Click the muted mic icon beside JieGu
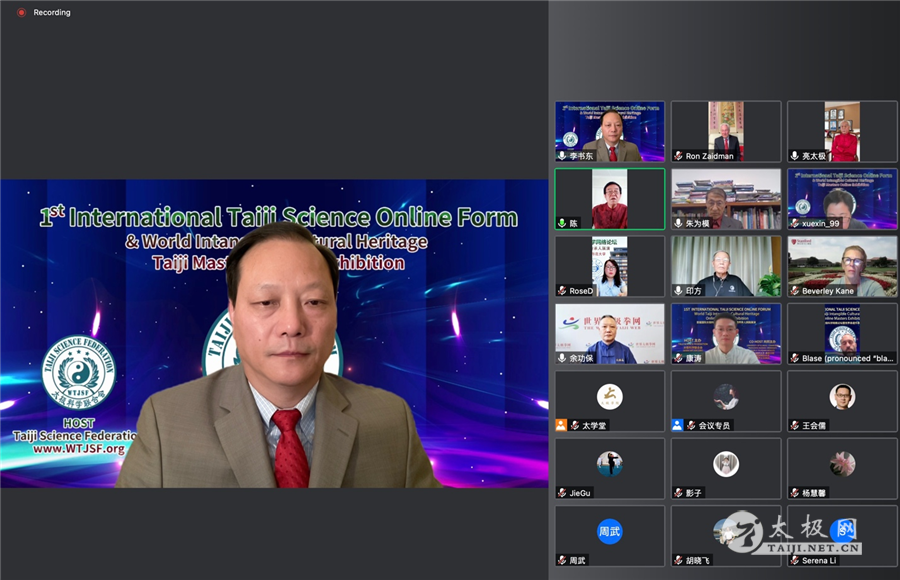Viewport: 900px width, 580px height. click(x=562, y=493)
